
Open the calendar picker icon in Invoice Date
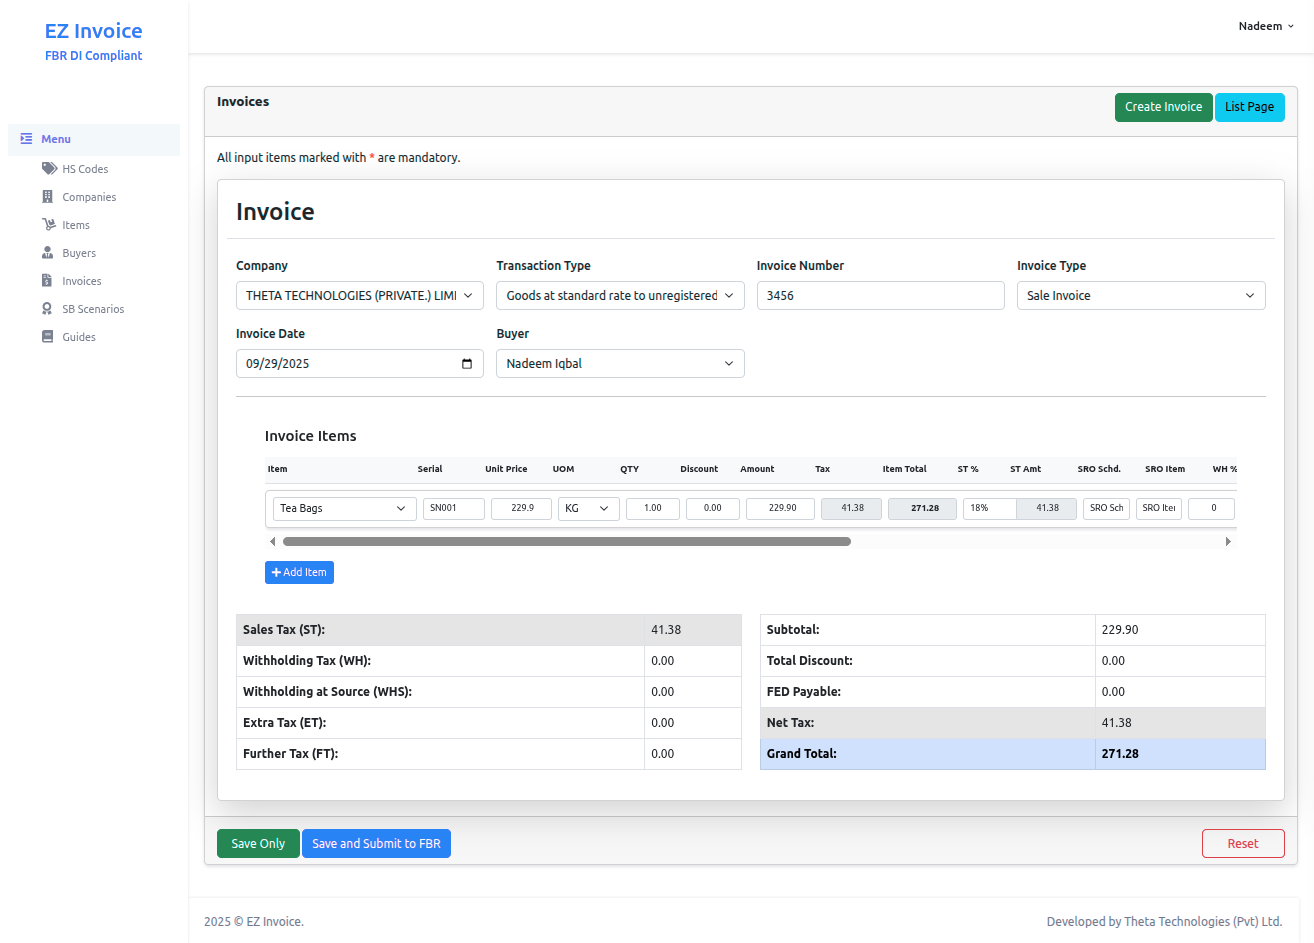coord(467,363)
